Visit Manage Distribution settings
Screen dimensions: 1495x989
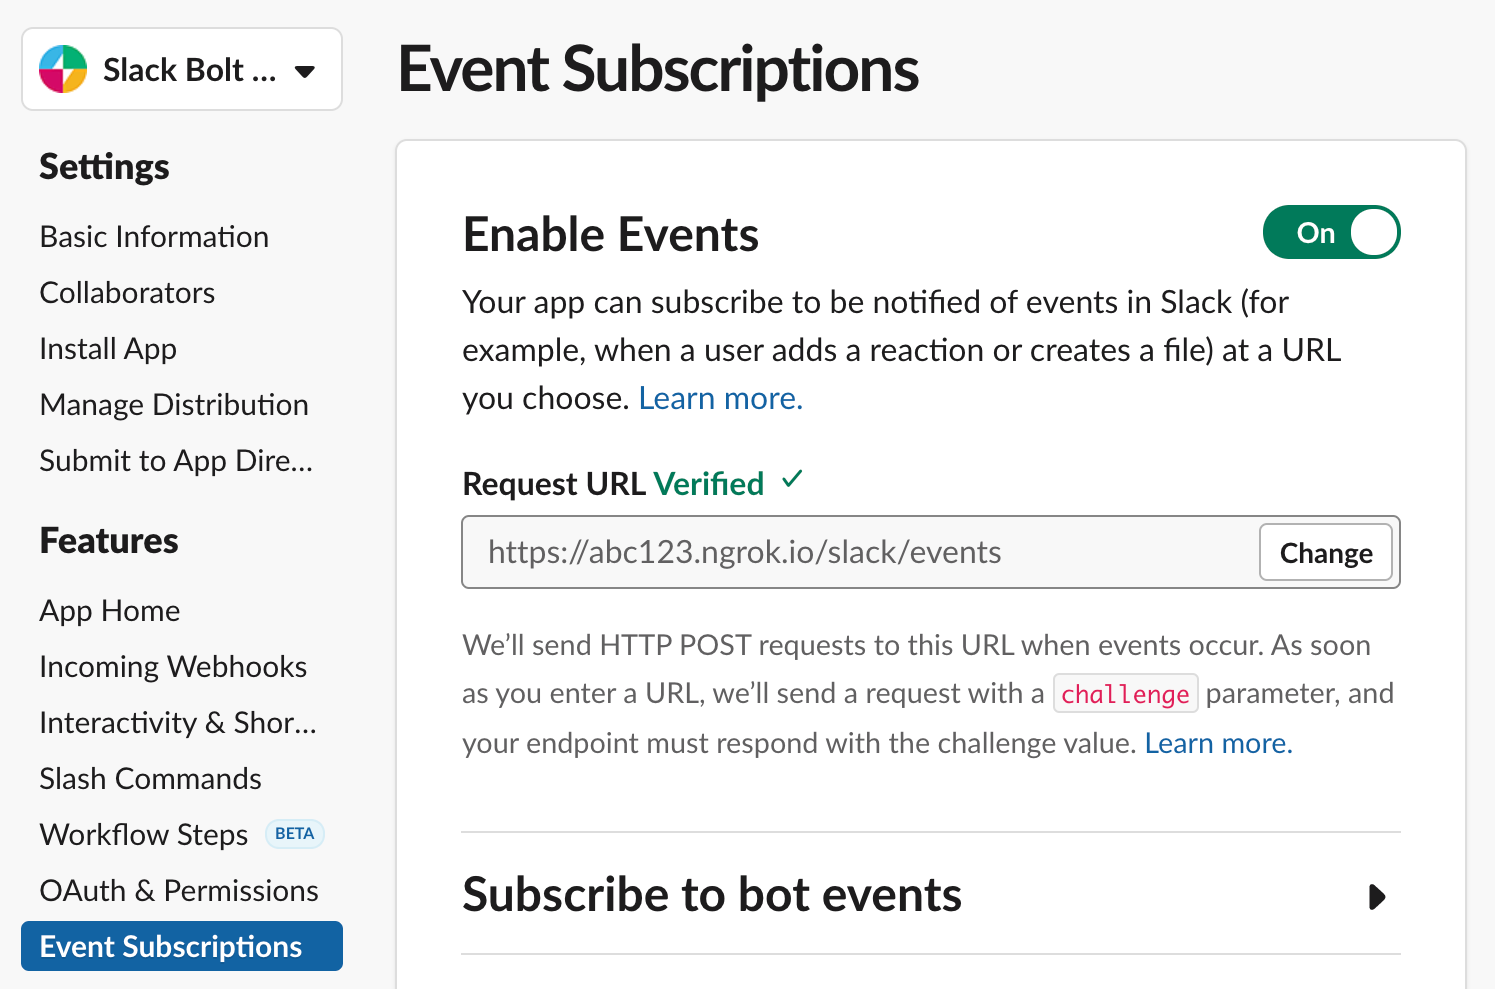174,404
